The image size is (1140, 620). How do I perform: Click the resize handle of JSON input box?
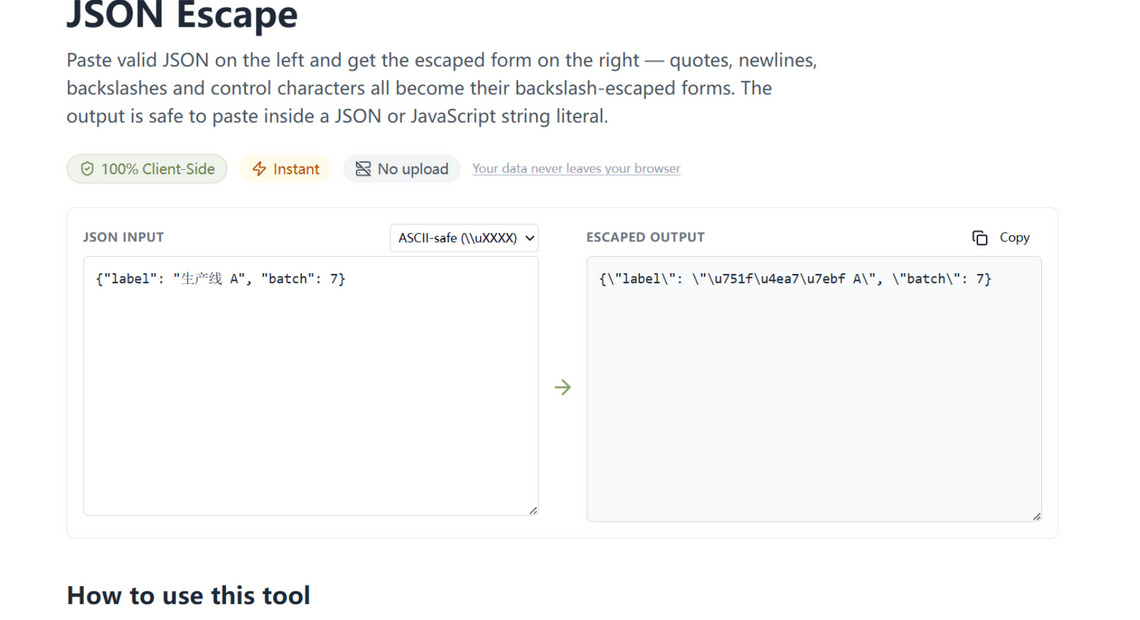click(533, 510)
